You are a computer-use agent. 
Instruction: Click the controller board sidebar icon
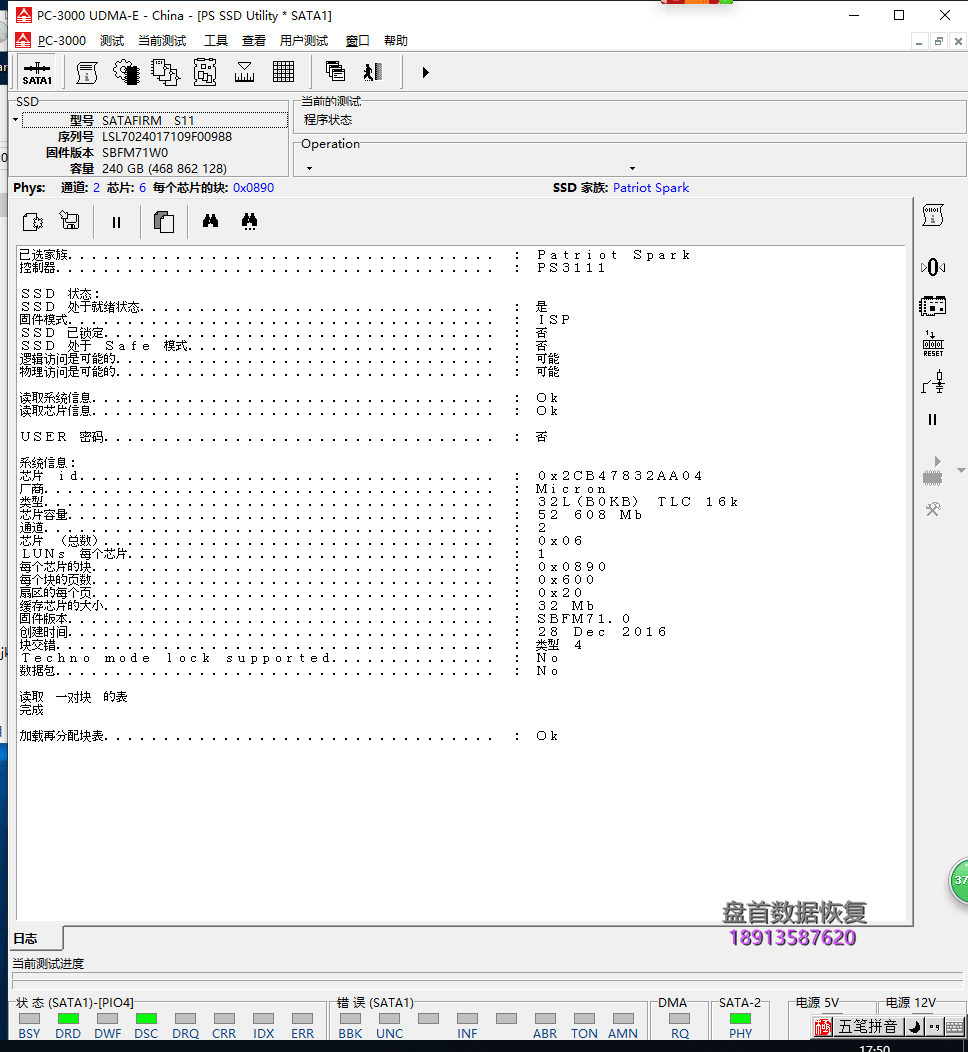click(932, 307)
